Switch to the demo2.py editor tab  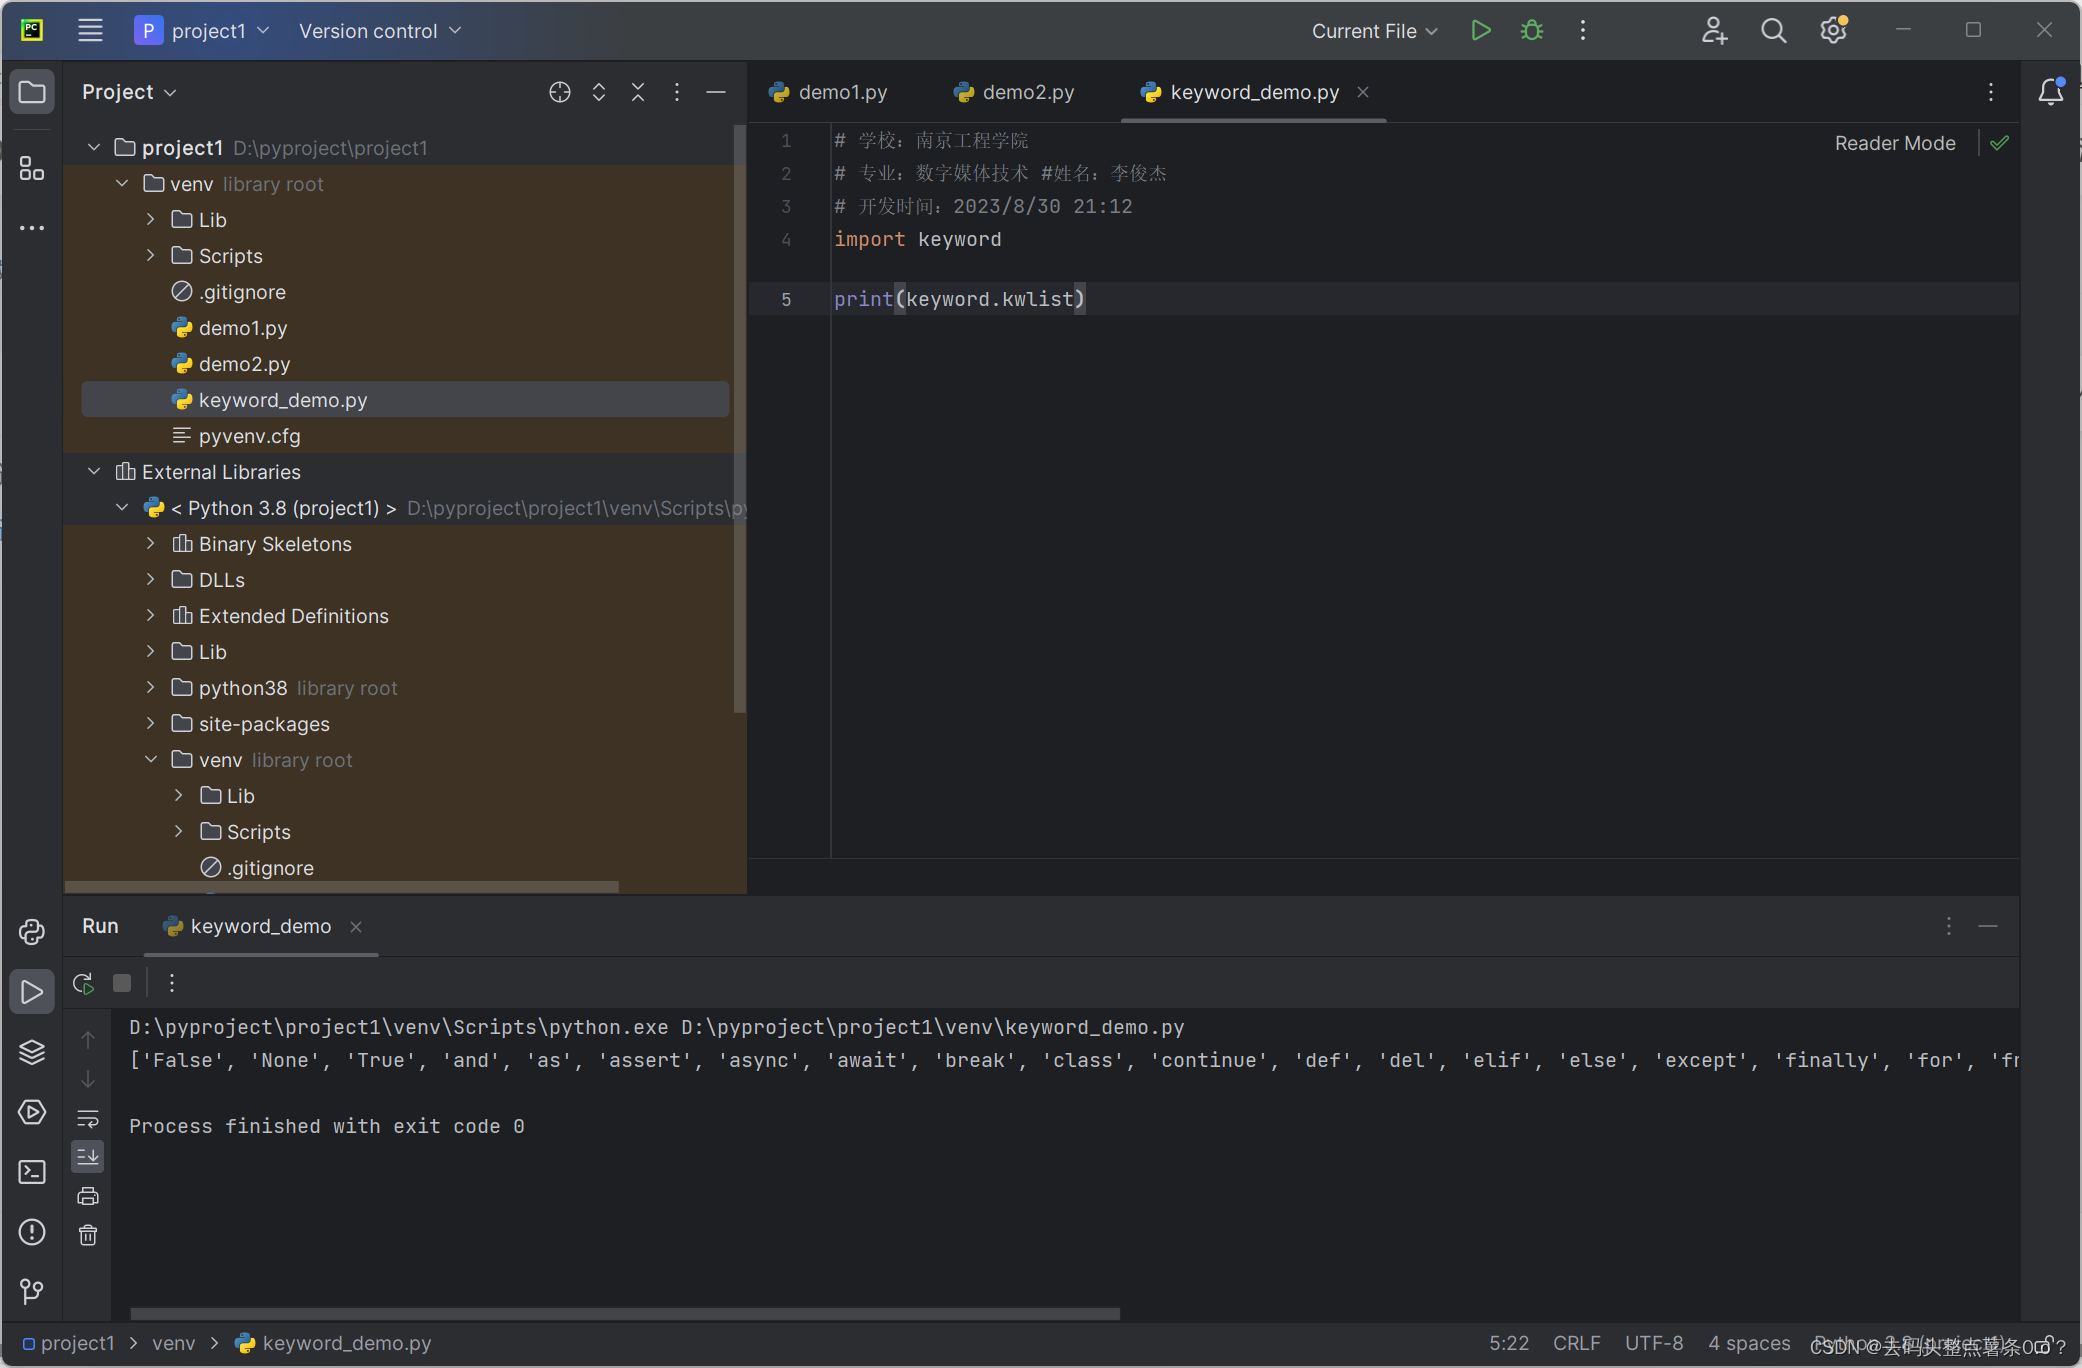pyautogui.click(x=1027, y=92)
